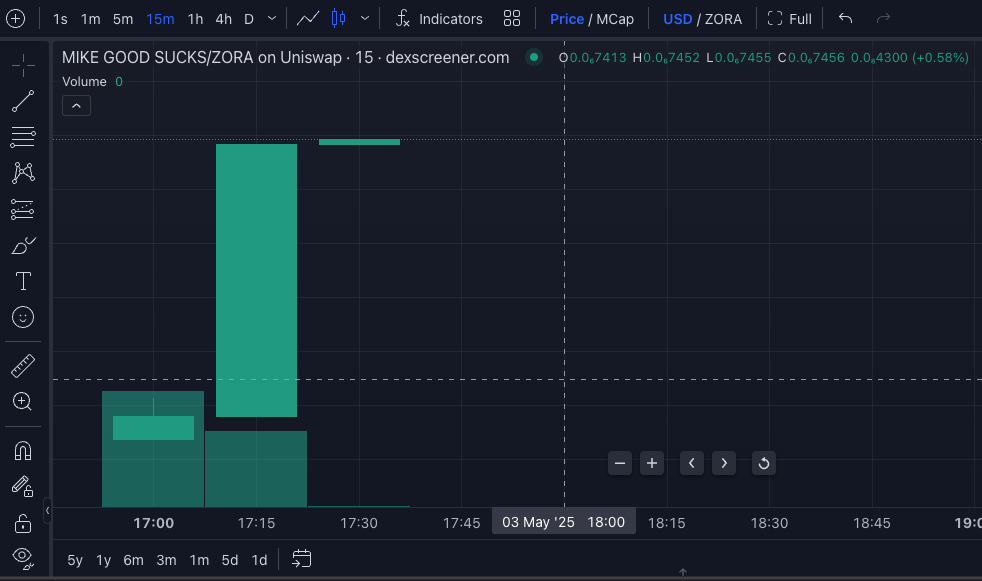Open the go to date calendar
The height and width of the screenshot is (581, 982).
(x=301, y=559)
